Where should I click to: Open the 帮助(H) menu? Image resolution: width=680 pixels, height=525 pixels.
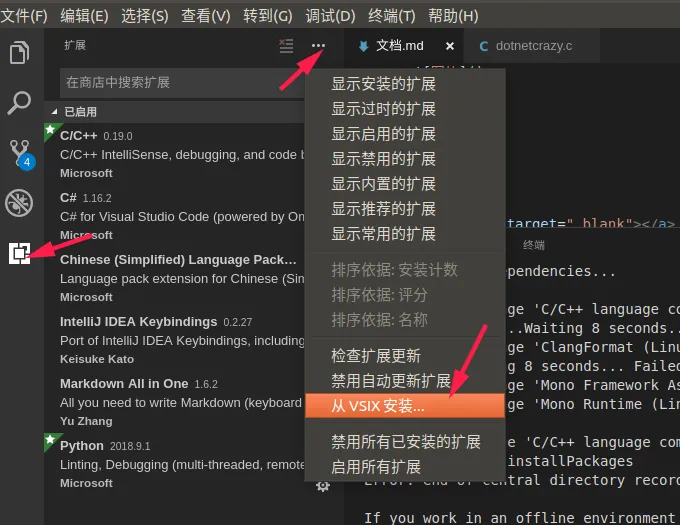tap(453, 16)
